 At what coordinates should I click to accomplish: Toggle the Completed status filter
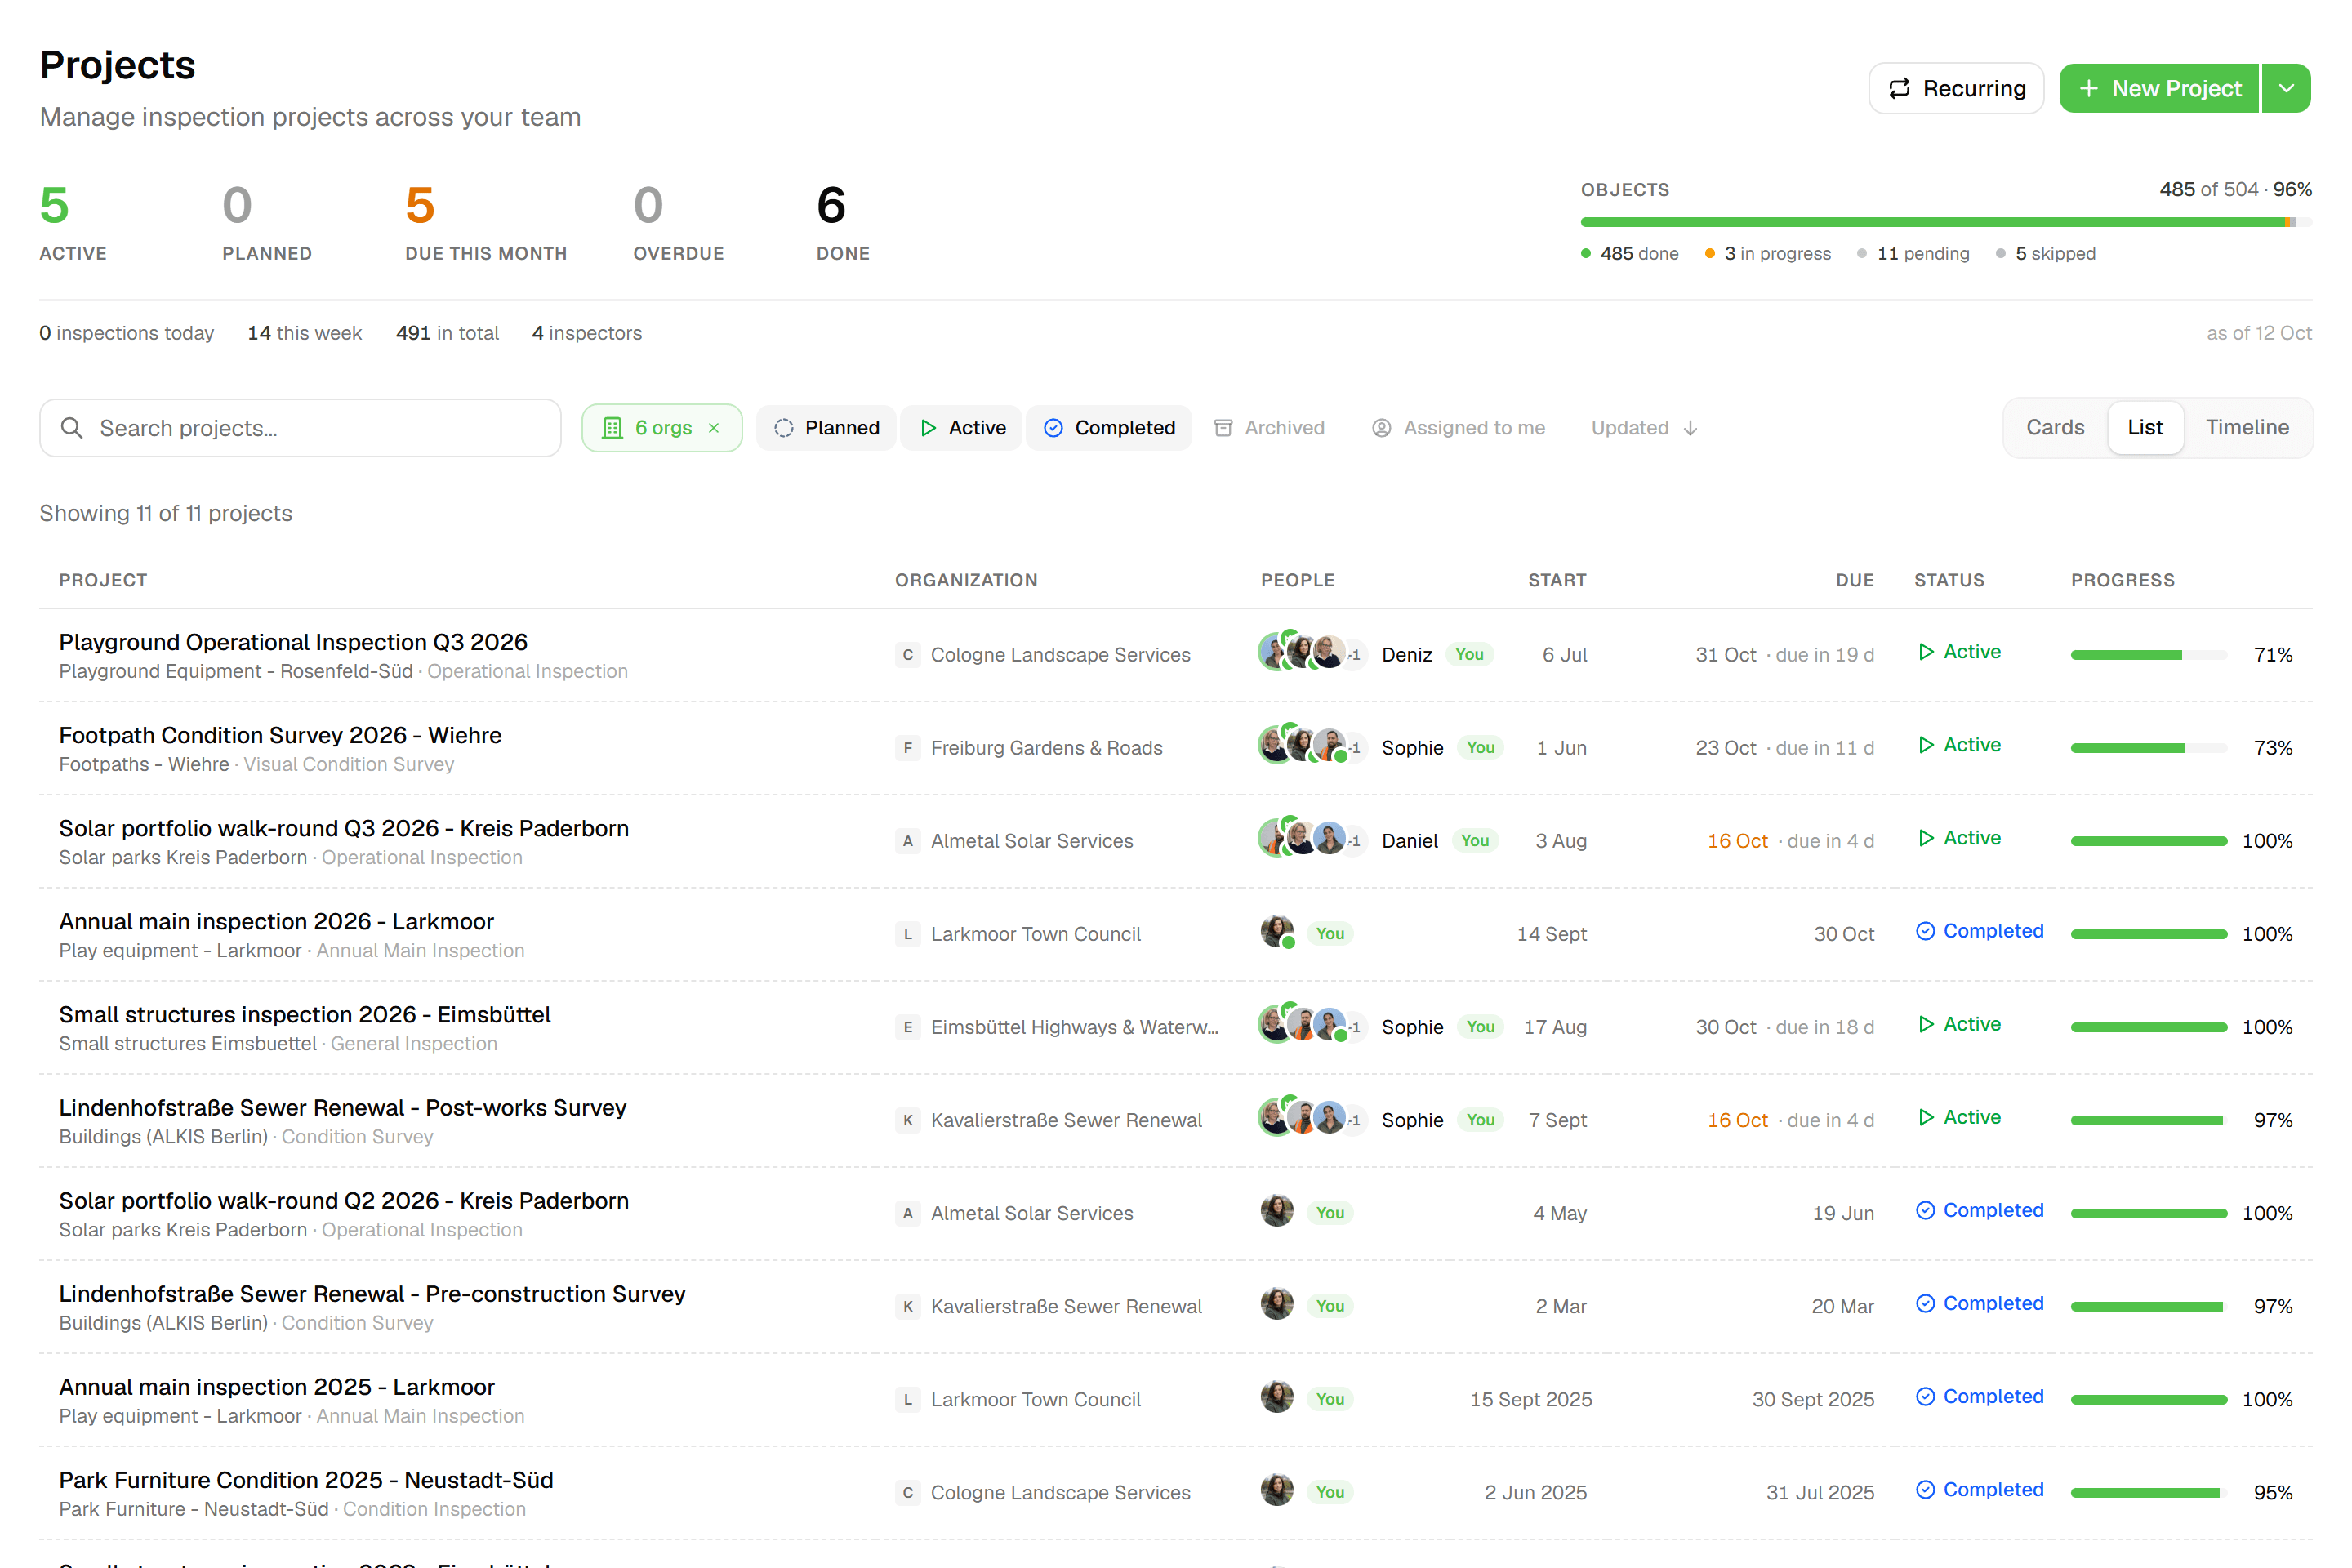coord(1109,428)
